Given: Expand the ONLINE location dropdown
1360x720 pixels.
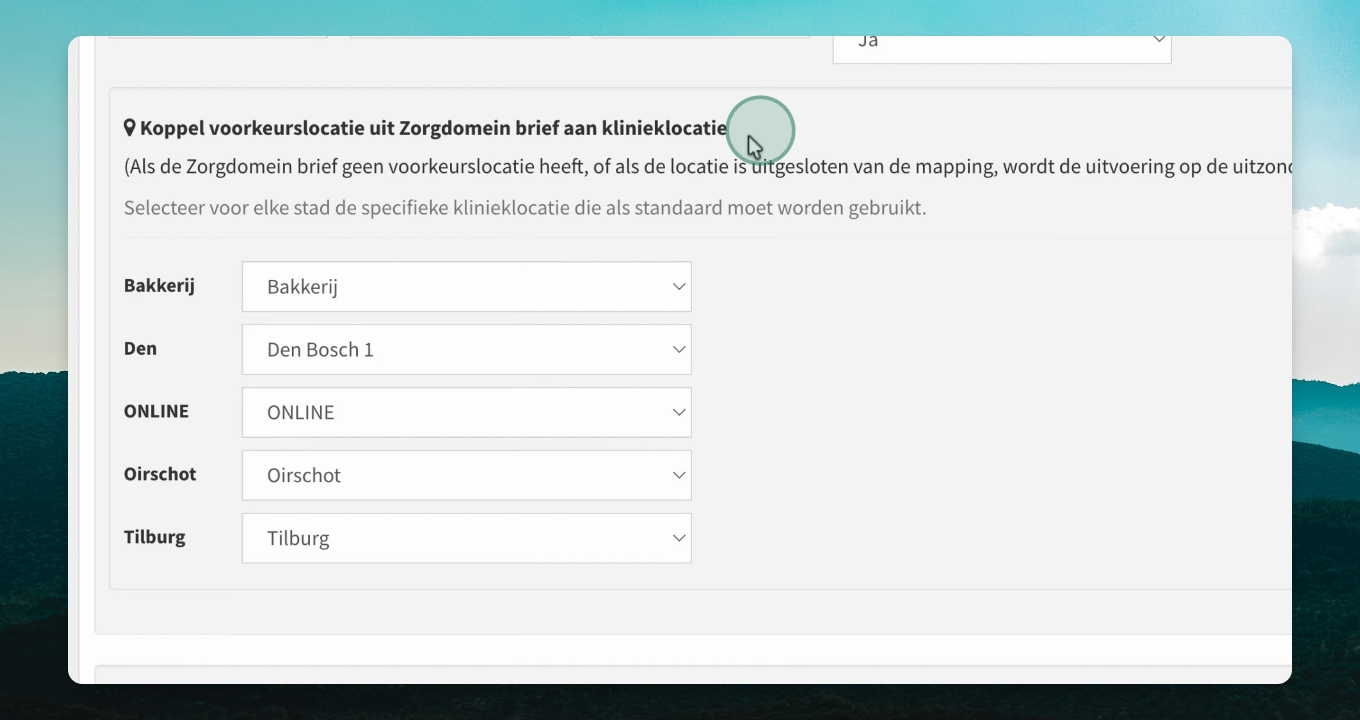Looking at the screenshot, I should [x=466, y=413].
